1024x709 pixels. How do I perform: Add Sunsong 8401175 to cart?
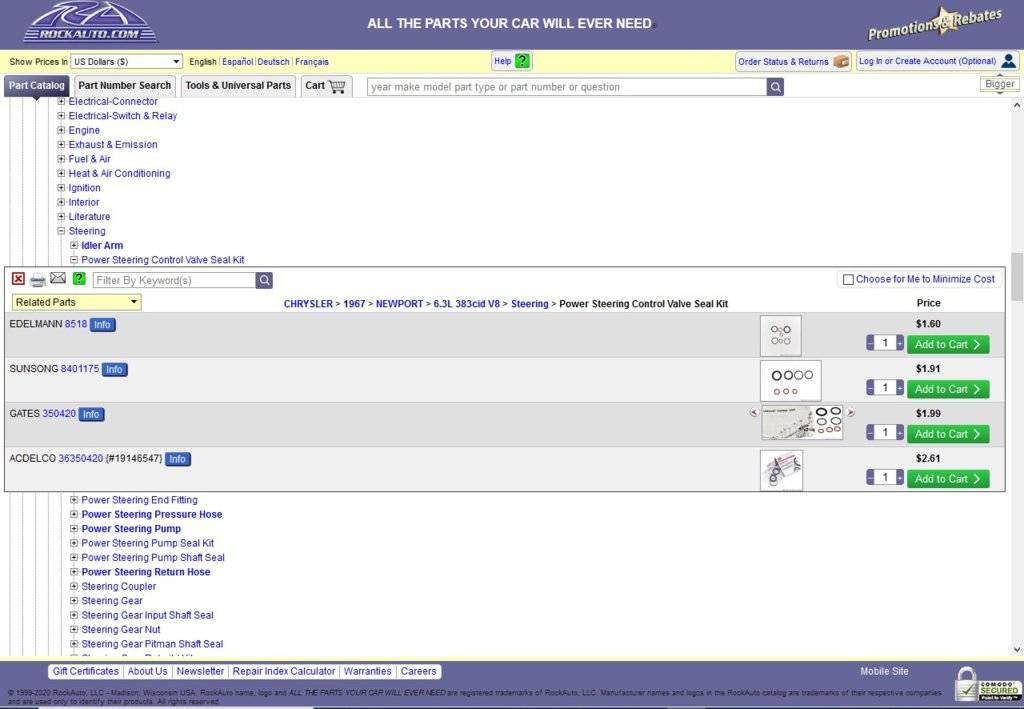click(947, 389)
